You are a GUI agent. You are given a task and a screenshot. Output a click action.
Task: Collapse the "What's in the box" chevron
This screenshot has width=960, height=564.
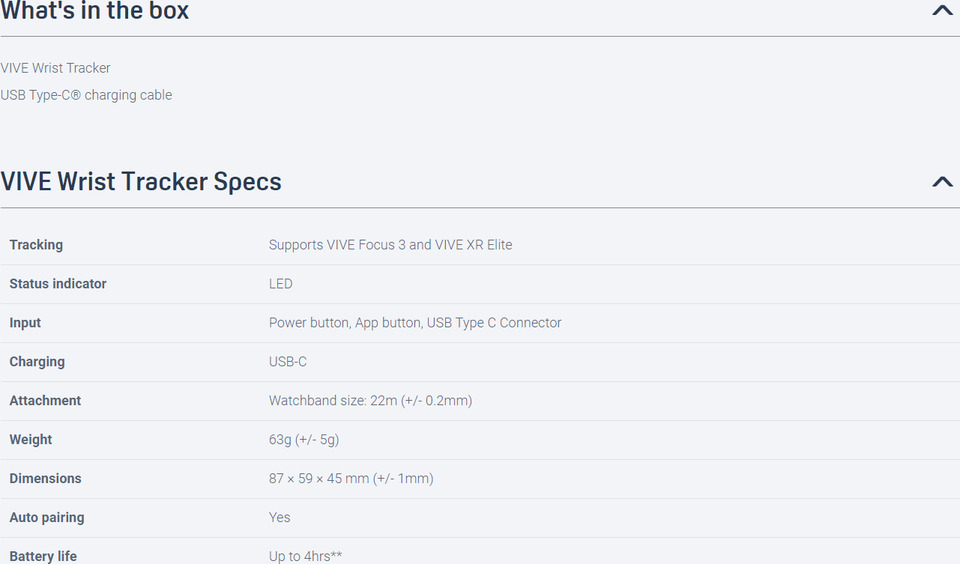(942, 11)
